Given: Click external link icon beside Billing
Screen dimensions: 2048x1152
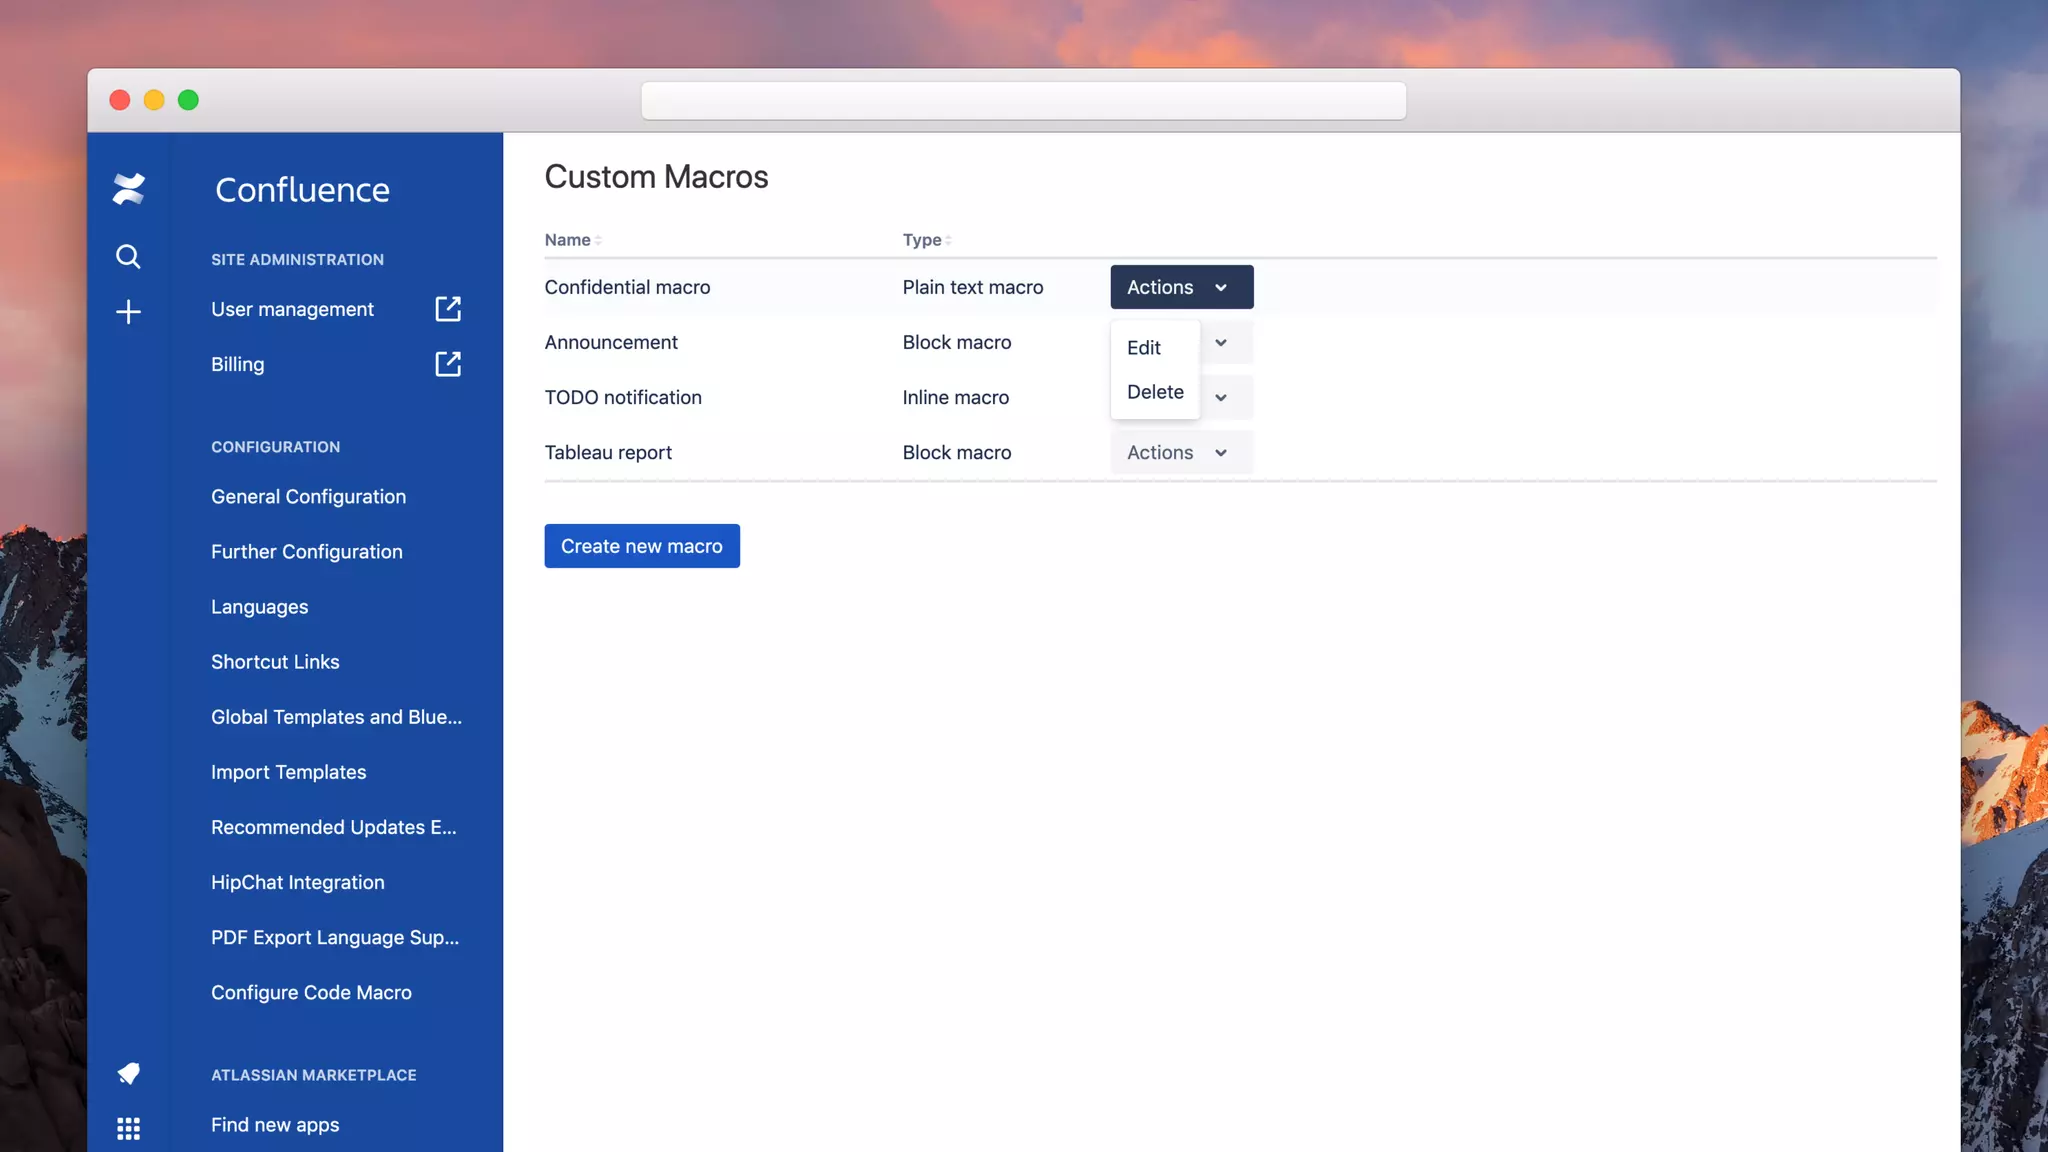Looking at the screenshot, I should (448, 364).
